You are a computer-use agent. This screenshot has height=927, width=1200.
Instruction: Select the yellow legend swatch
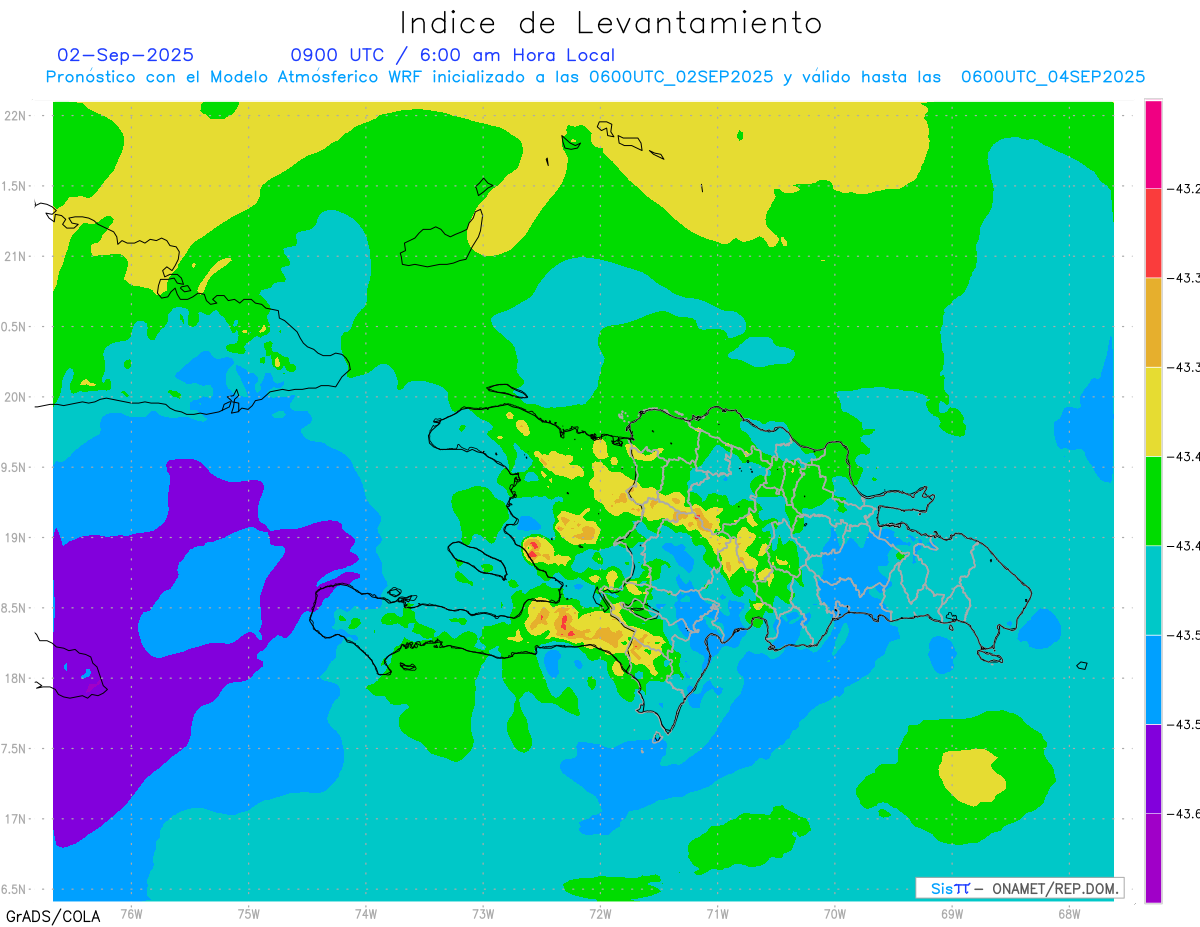tap(1153, 411)
